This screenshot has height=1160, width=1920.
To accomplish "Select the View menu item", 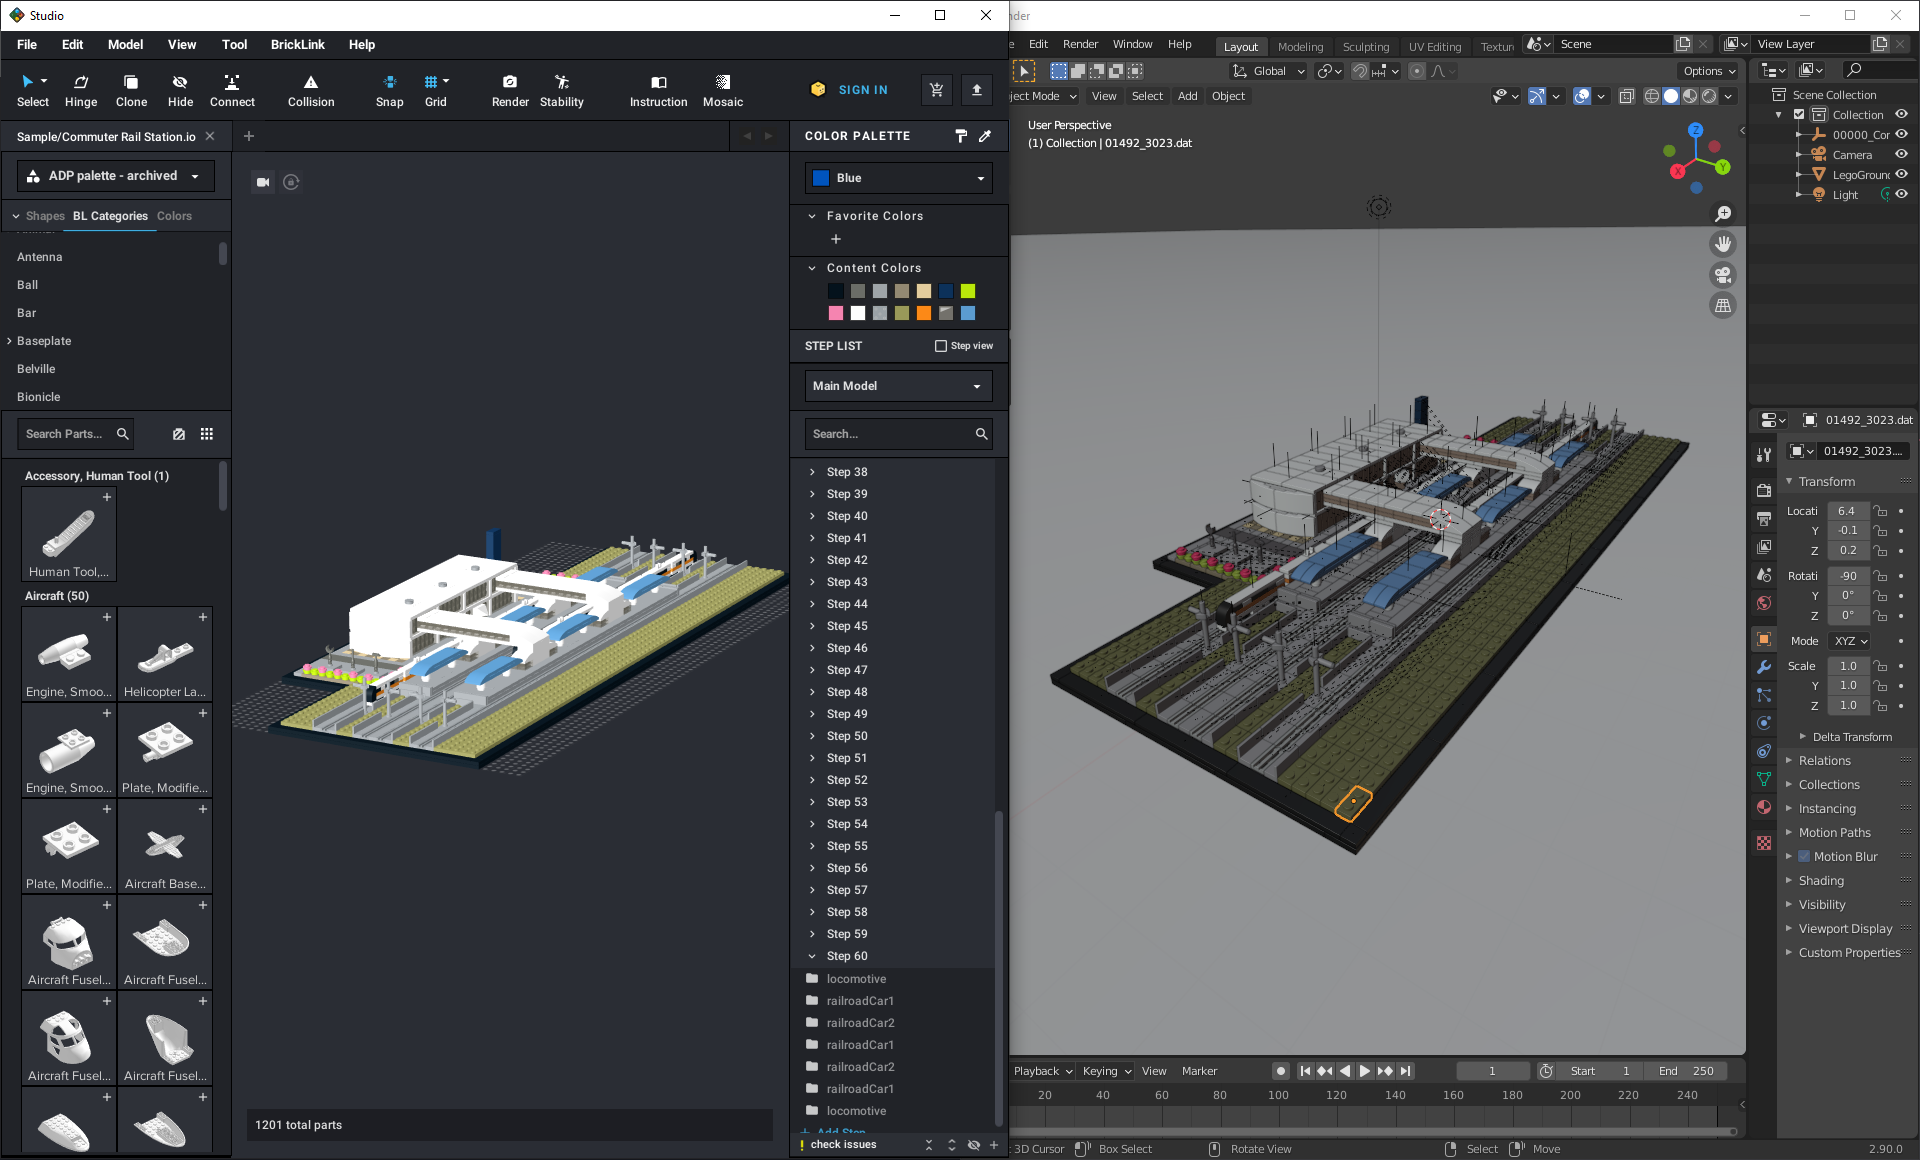I will coord(180,44).
